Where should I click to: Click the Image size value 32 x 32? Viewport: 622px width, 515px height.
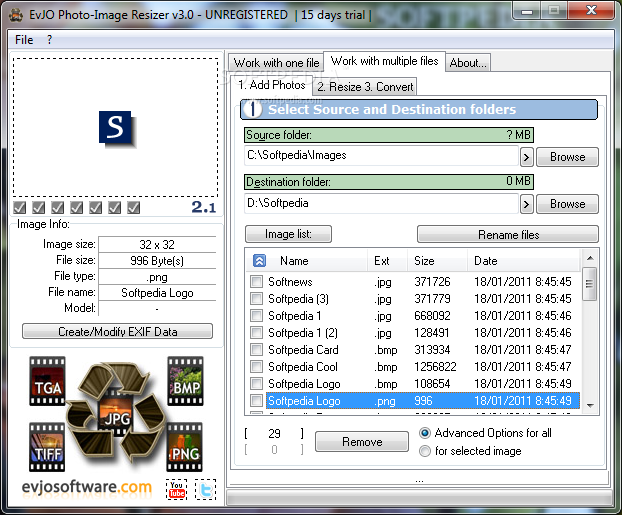point(157,244)
